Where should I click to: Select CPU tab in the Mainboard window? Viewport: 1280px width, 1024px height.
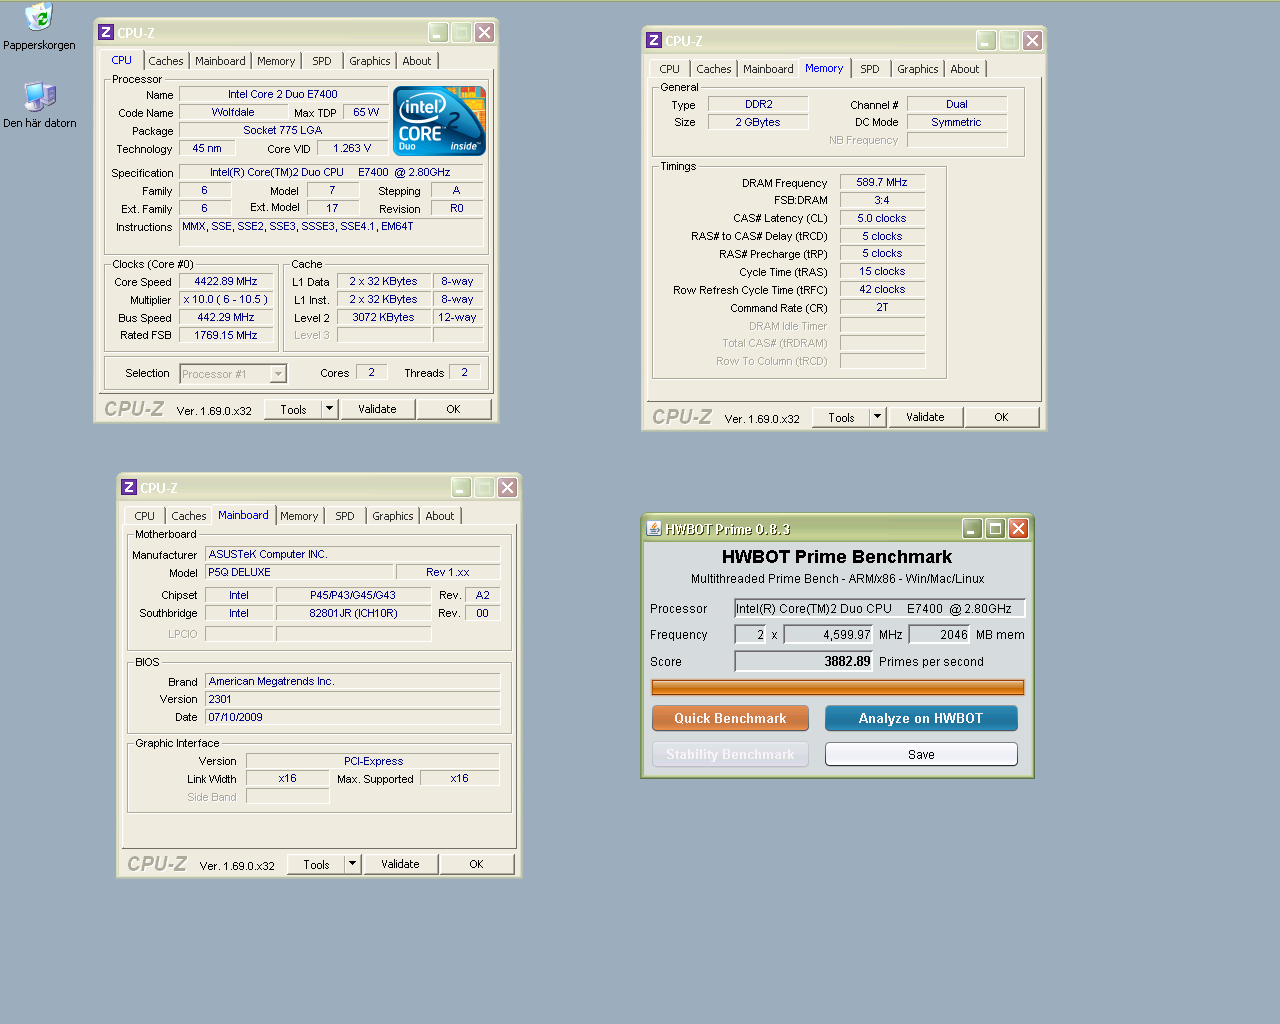(145, 516)
